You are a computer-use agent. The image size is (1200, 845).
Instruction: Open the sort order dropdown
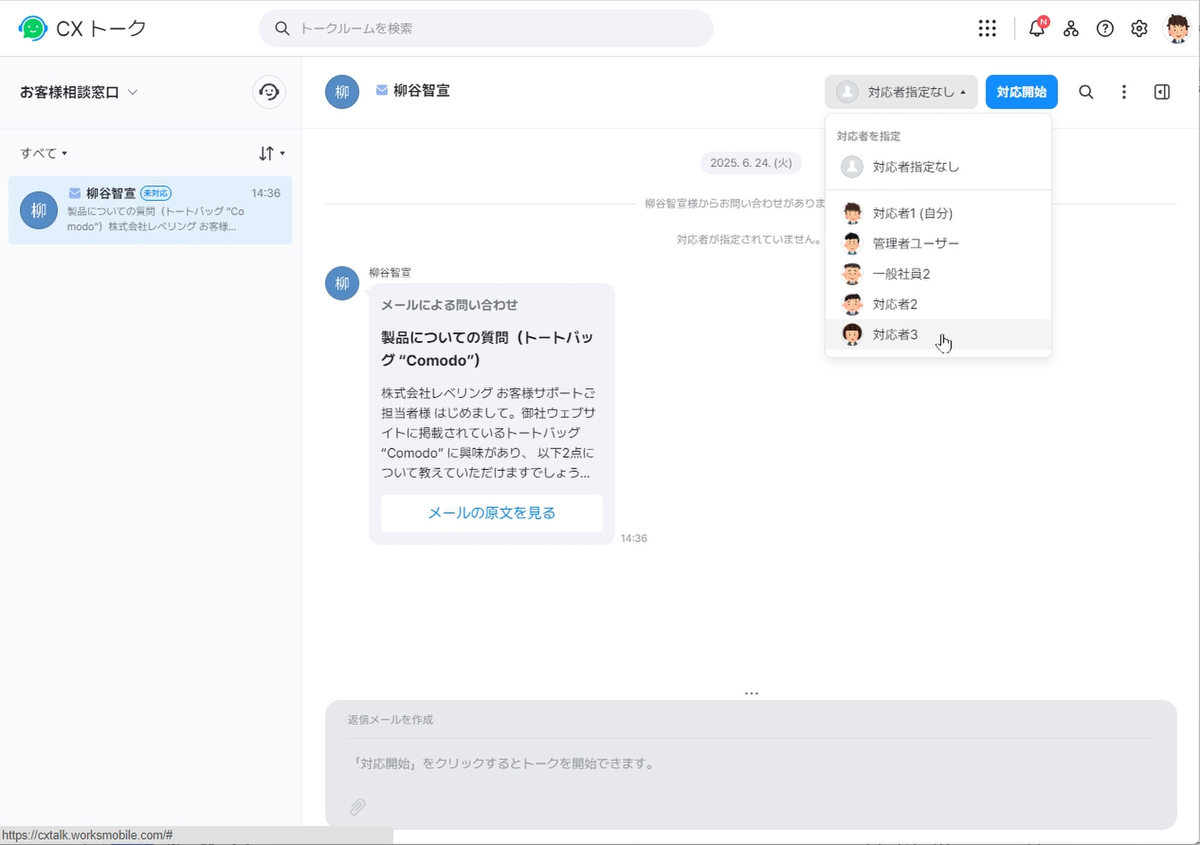click(x=272, y=153)
